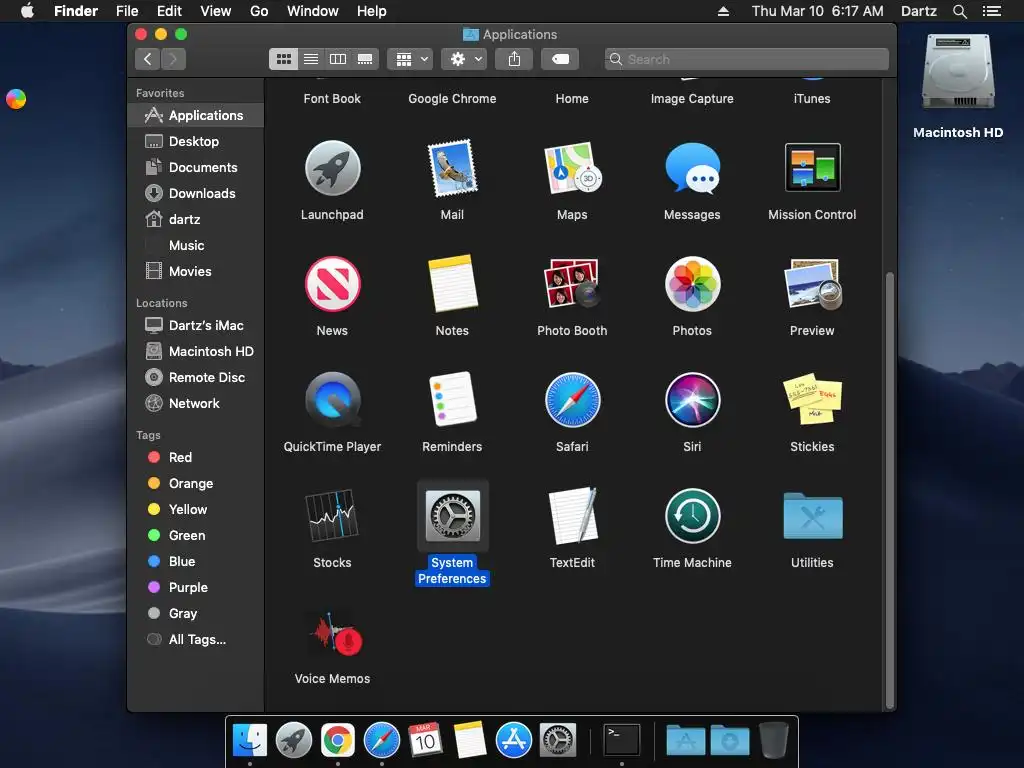The height and width of the screenshot is (768, 1024).
Task: Open the Action gear dropdown
Action: click(464, 59)
